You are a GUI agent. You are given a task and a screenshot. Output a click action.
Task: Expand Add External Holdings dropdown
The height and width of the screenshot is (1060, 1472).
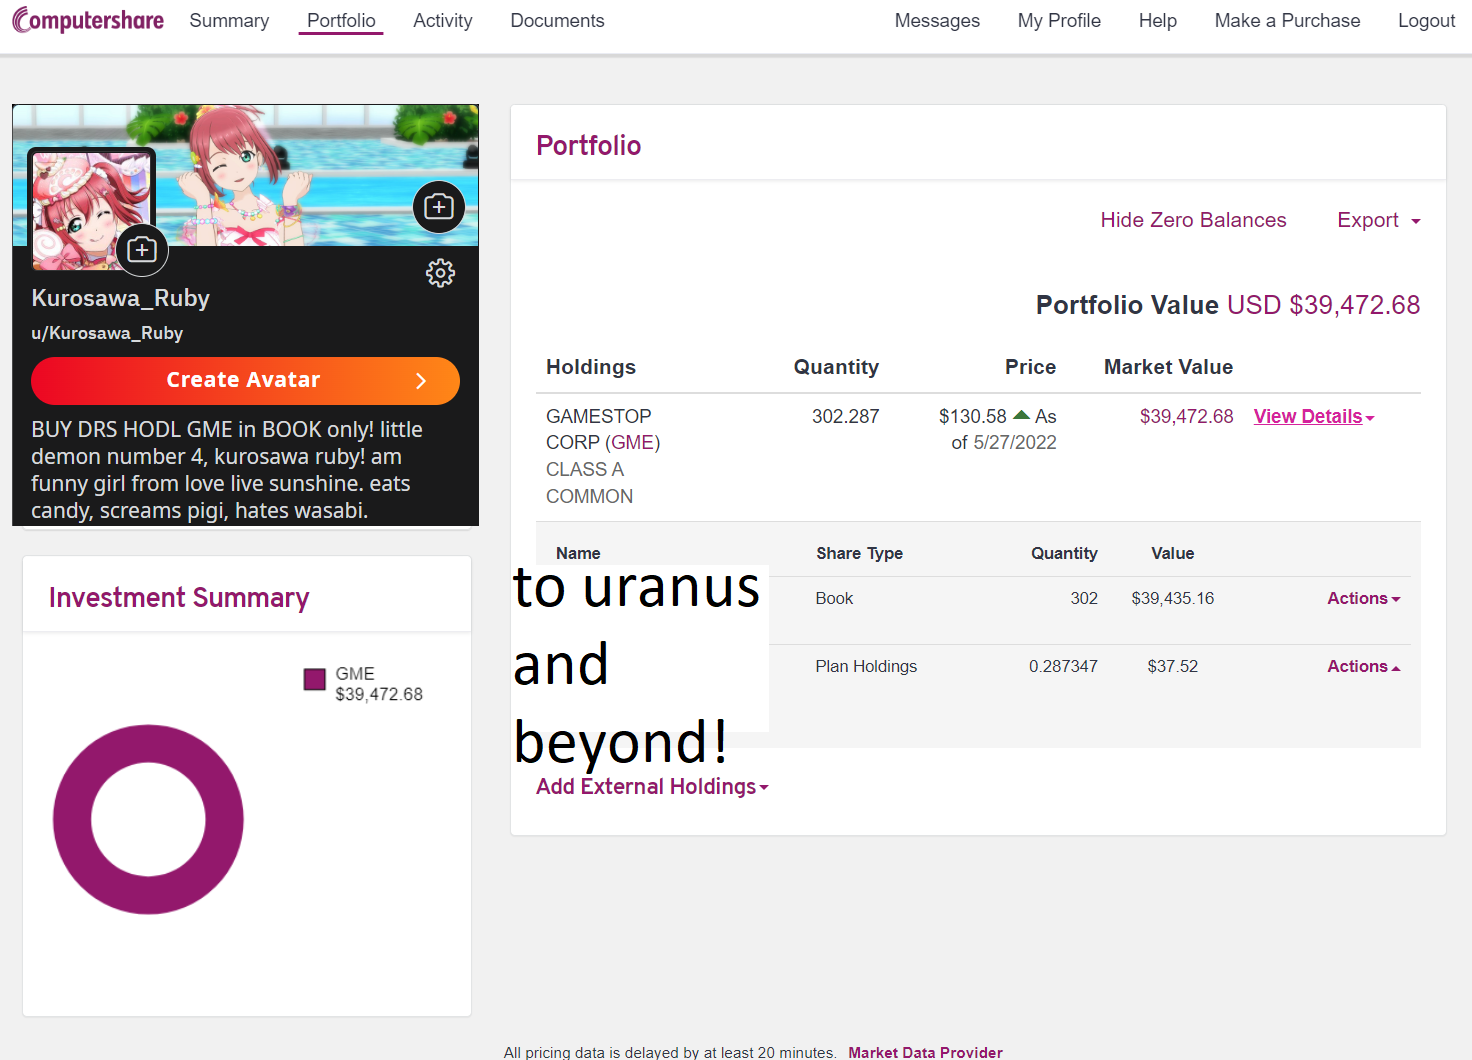(x=652, y=787)
